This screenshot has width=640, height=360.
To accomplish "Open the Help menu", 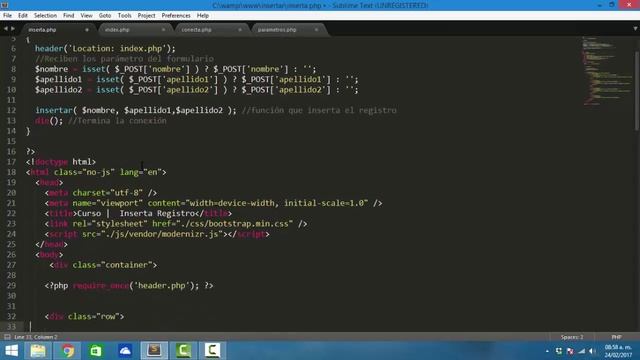I will click(x=202, y=16).
